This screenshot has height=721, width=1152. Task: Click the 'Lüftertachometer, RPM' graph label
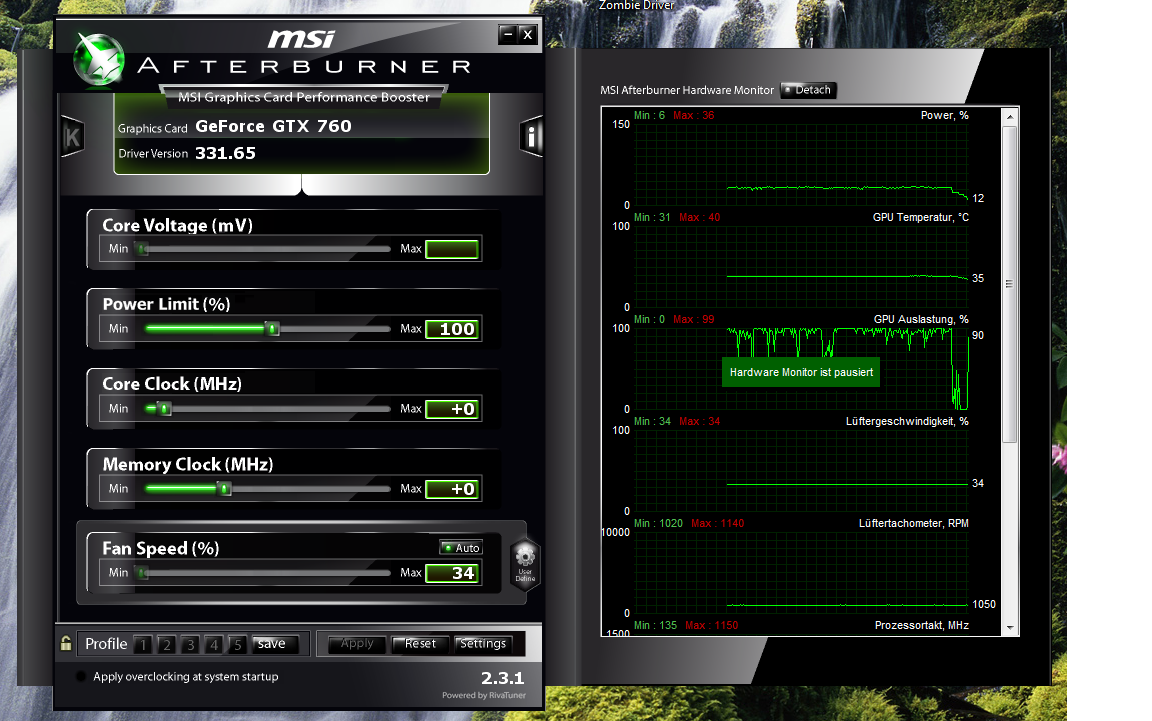[x=913, y=523]
